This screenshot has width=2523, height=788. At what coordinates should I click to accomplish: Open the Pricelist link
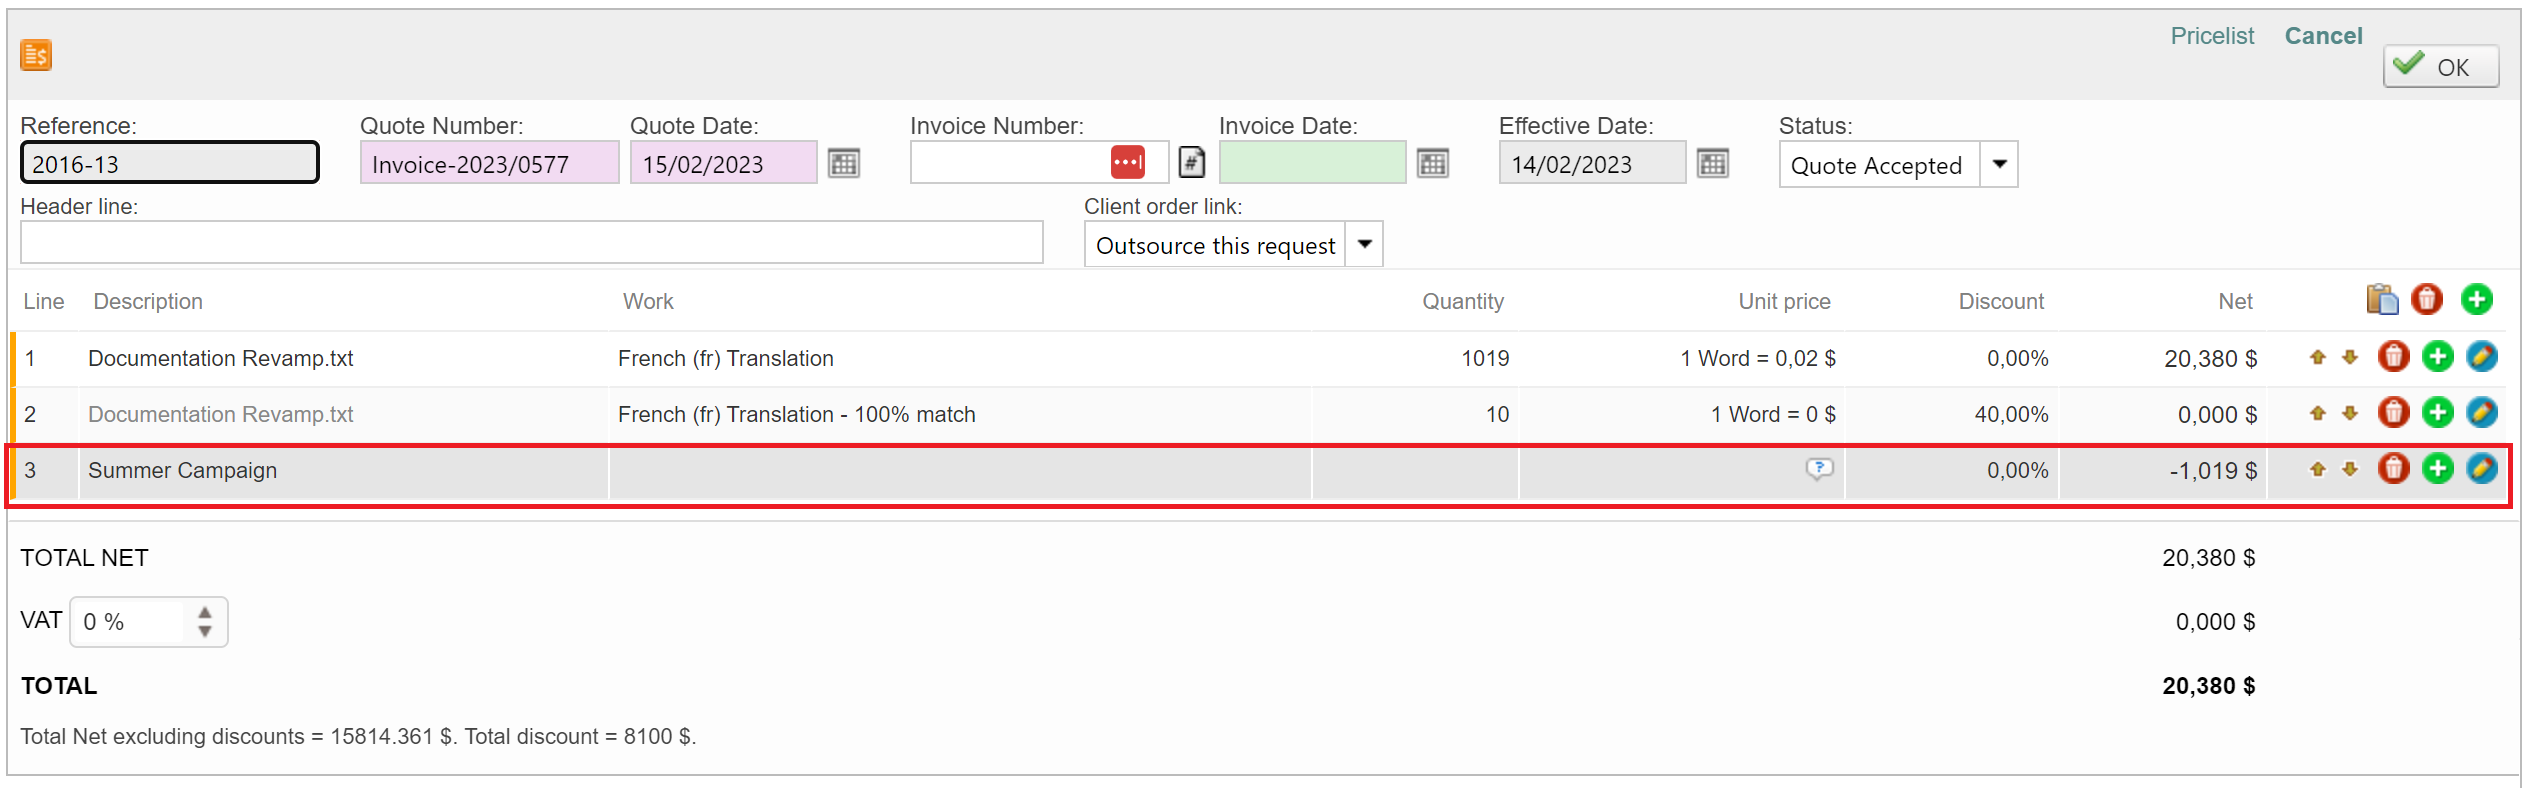pyautogui.click(x=2211, y=36)
